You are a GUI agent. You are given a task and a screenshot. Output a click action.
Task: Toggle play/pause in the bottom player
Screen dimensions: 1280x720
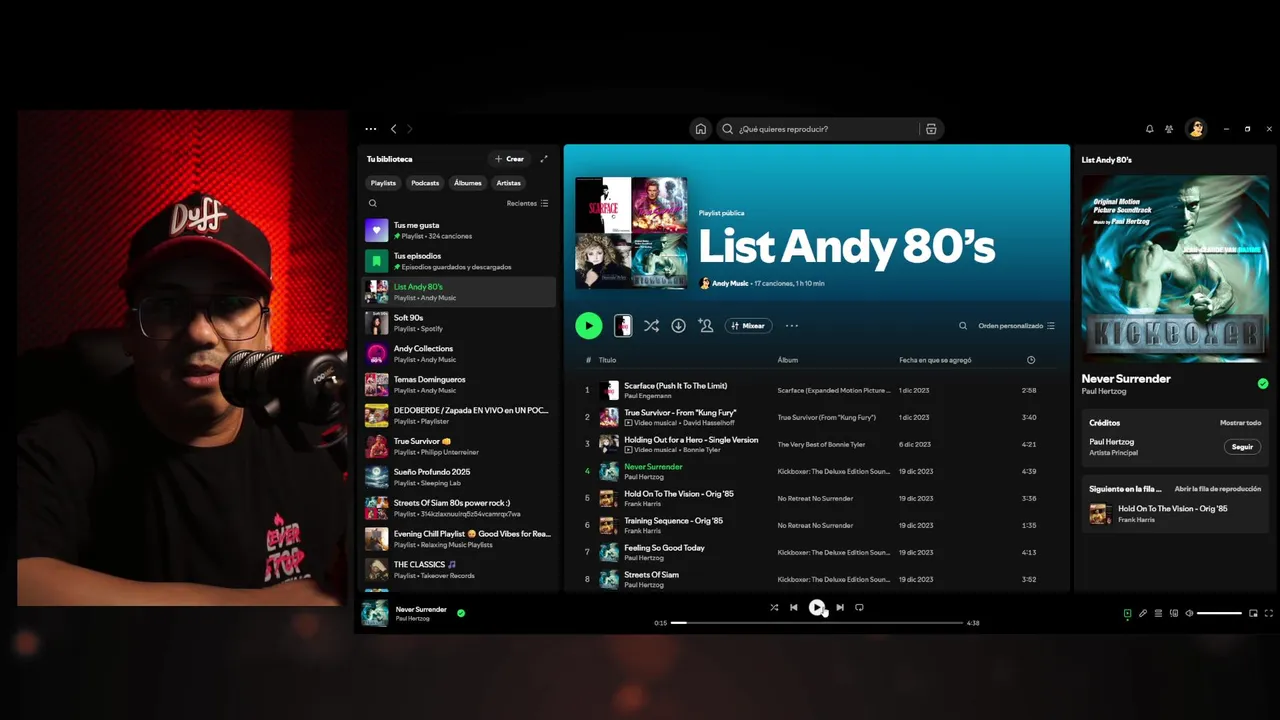pyautogui.click(x=817, y=607)
